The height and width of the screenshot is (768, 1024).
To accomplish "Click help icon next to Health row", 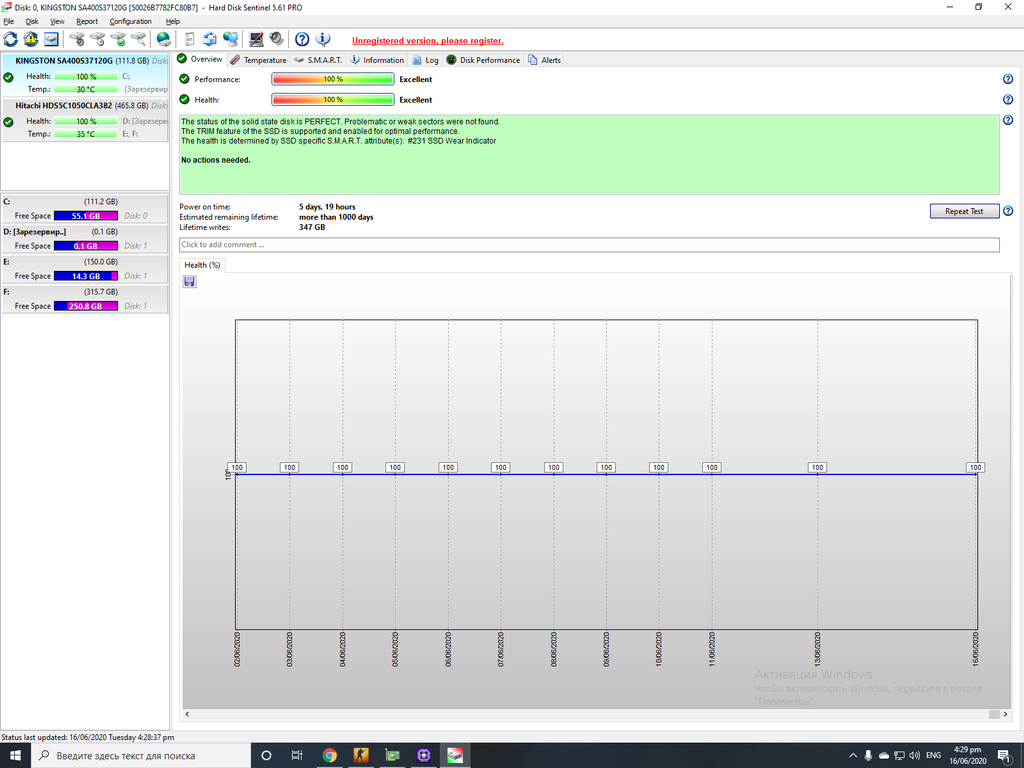I will pyautogui.click(x=1008, y=100).
